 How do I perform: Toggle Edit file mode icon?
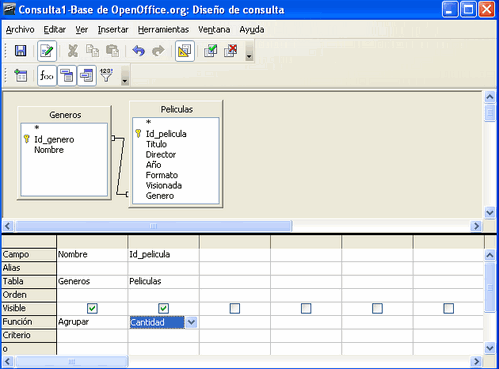47,51
